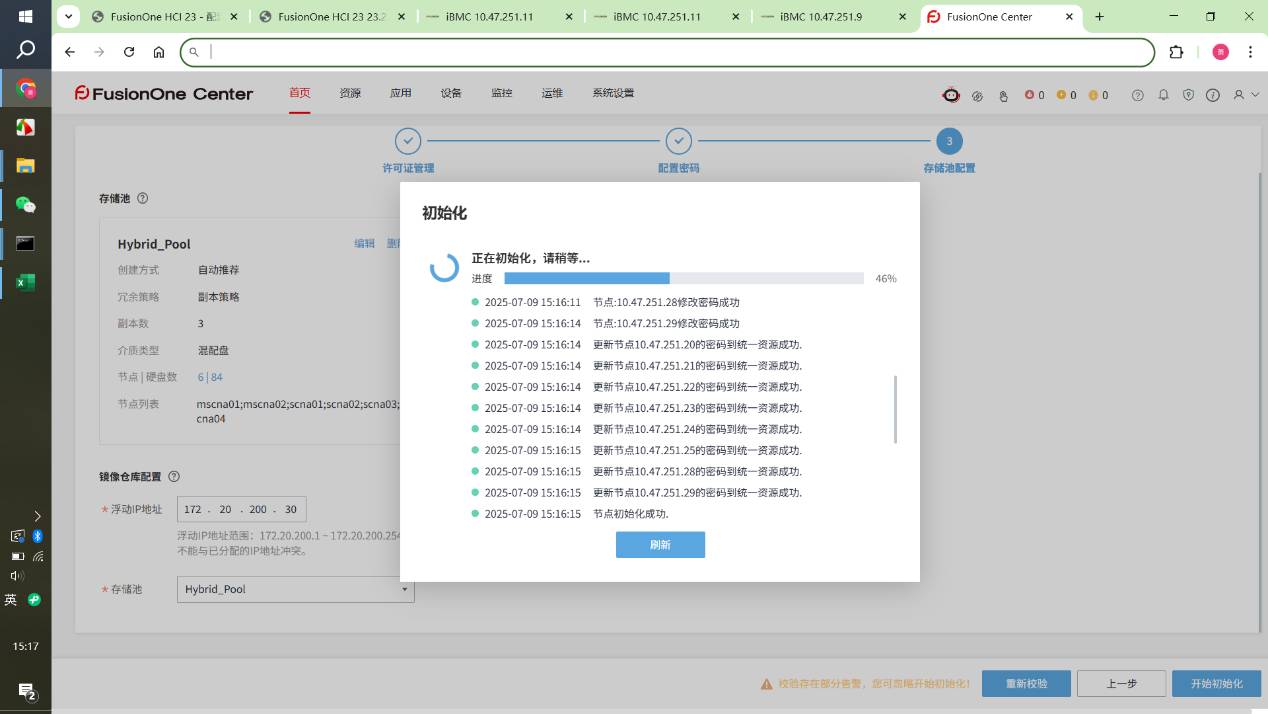The width and height of the screenshot is (1268, 714).
Task: Expand the 存储池 Hybrid_Pool combo box
Action: (296, 589)
